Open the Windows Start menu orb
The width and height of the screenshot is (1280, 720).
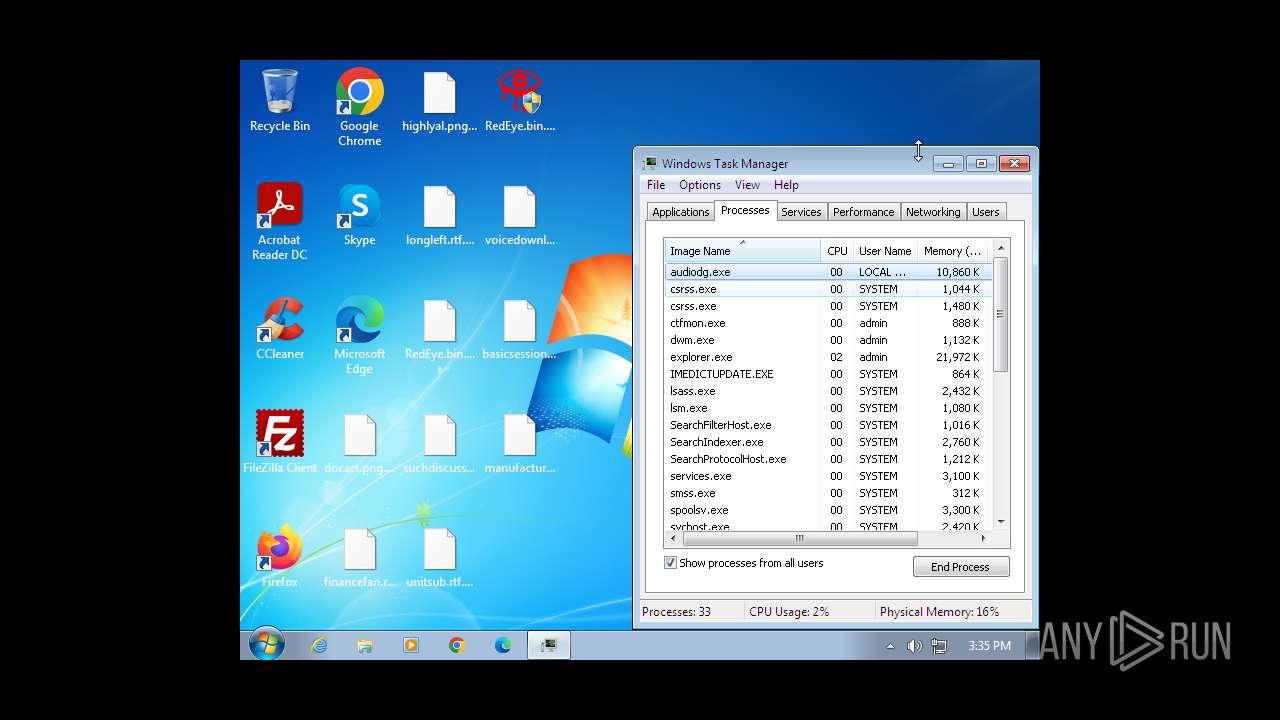click(x=266, y=645)
